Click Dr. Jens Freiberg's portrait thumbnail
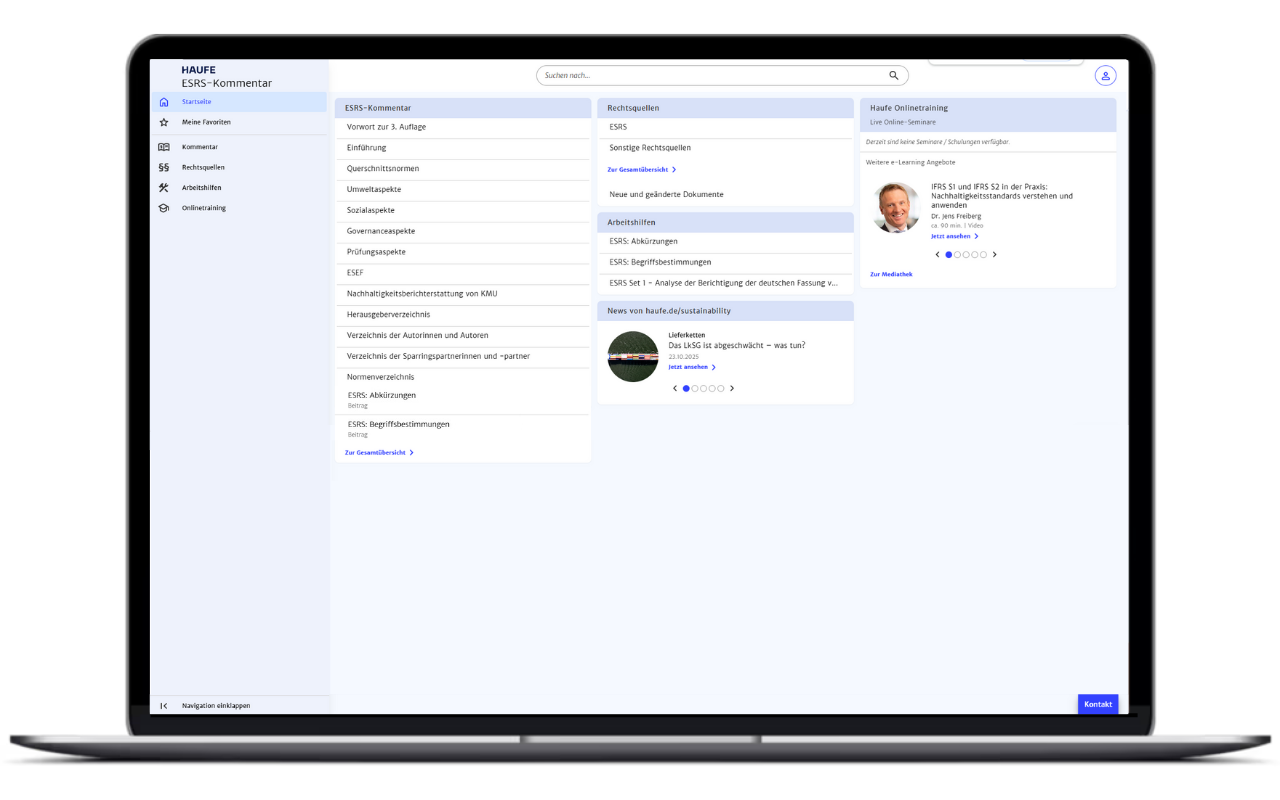 pos(896,207)
